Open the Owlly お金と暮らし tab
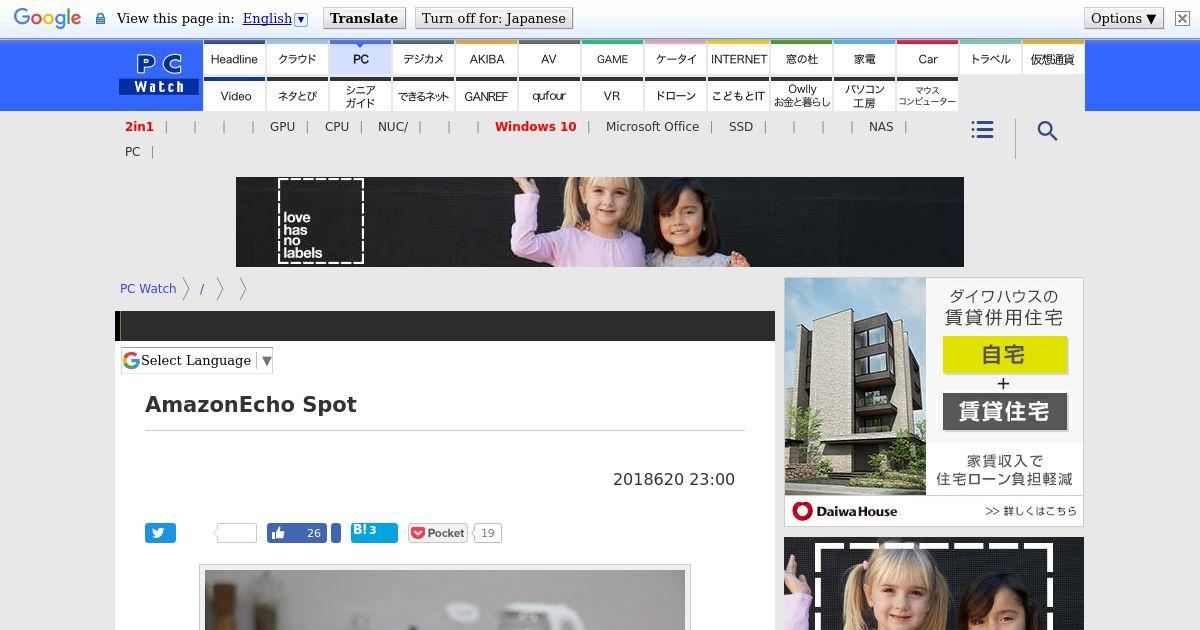The width and height of the screenshot is (1200, 630). [802, 95]
